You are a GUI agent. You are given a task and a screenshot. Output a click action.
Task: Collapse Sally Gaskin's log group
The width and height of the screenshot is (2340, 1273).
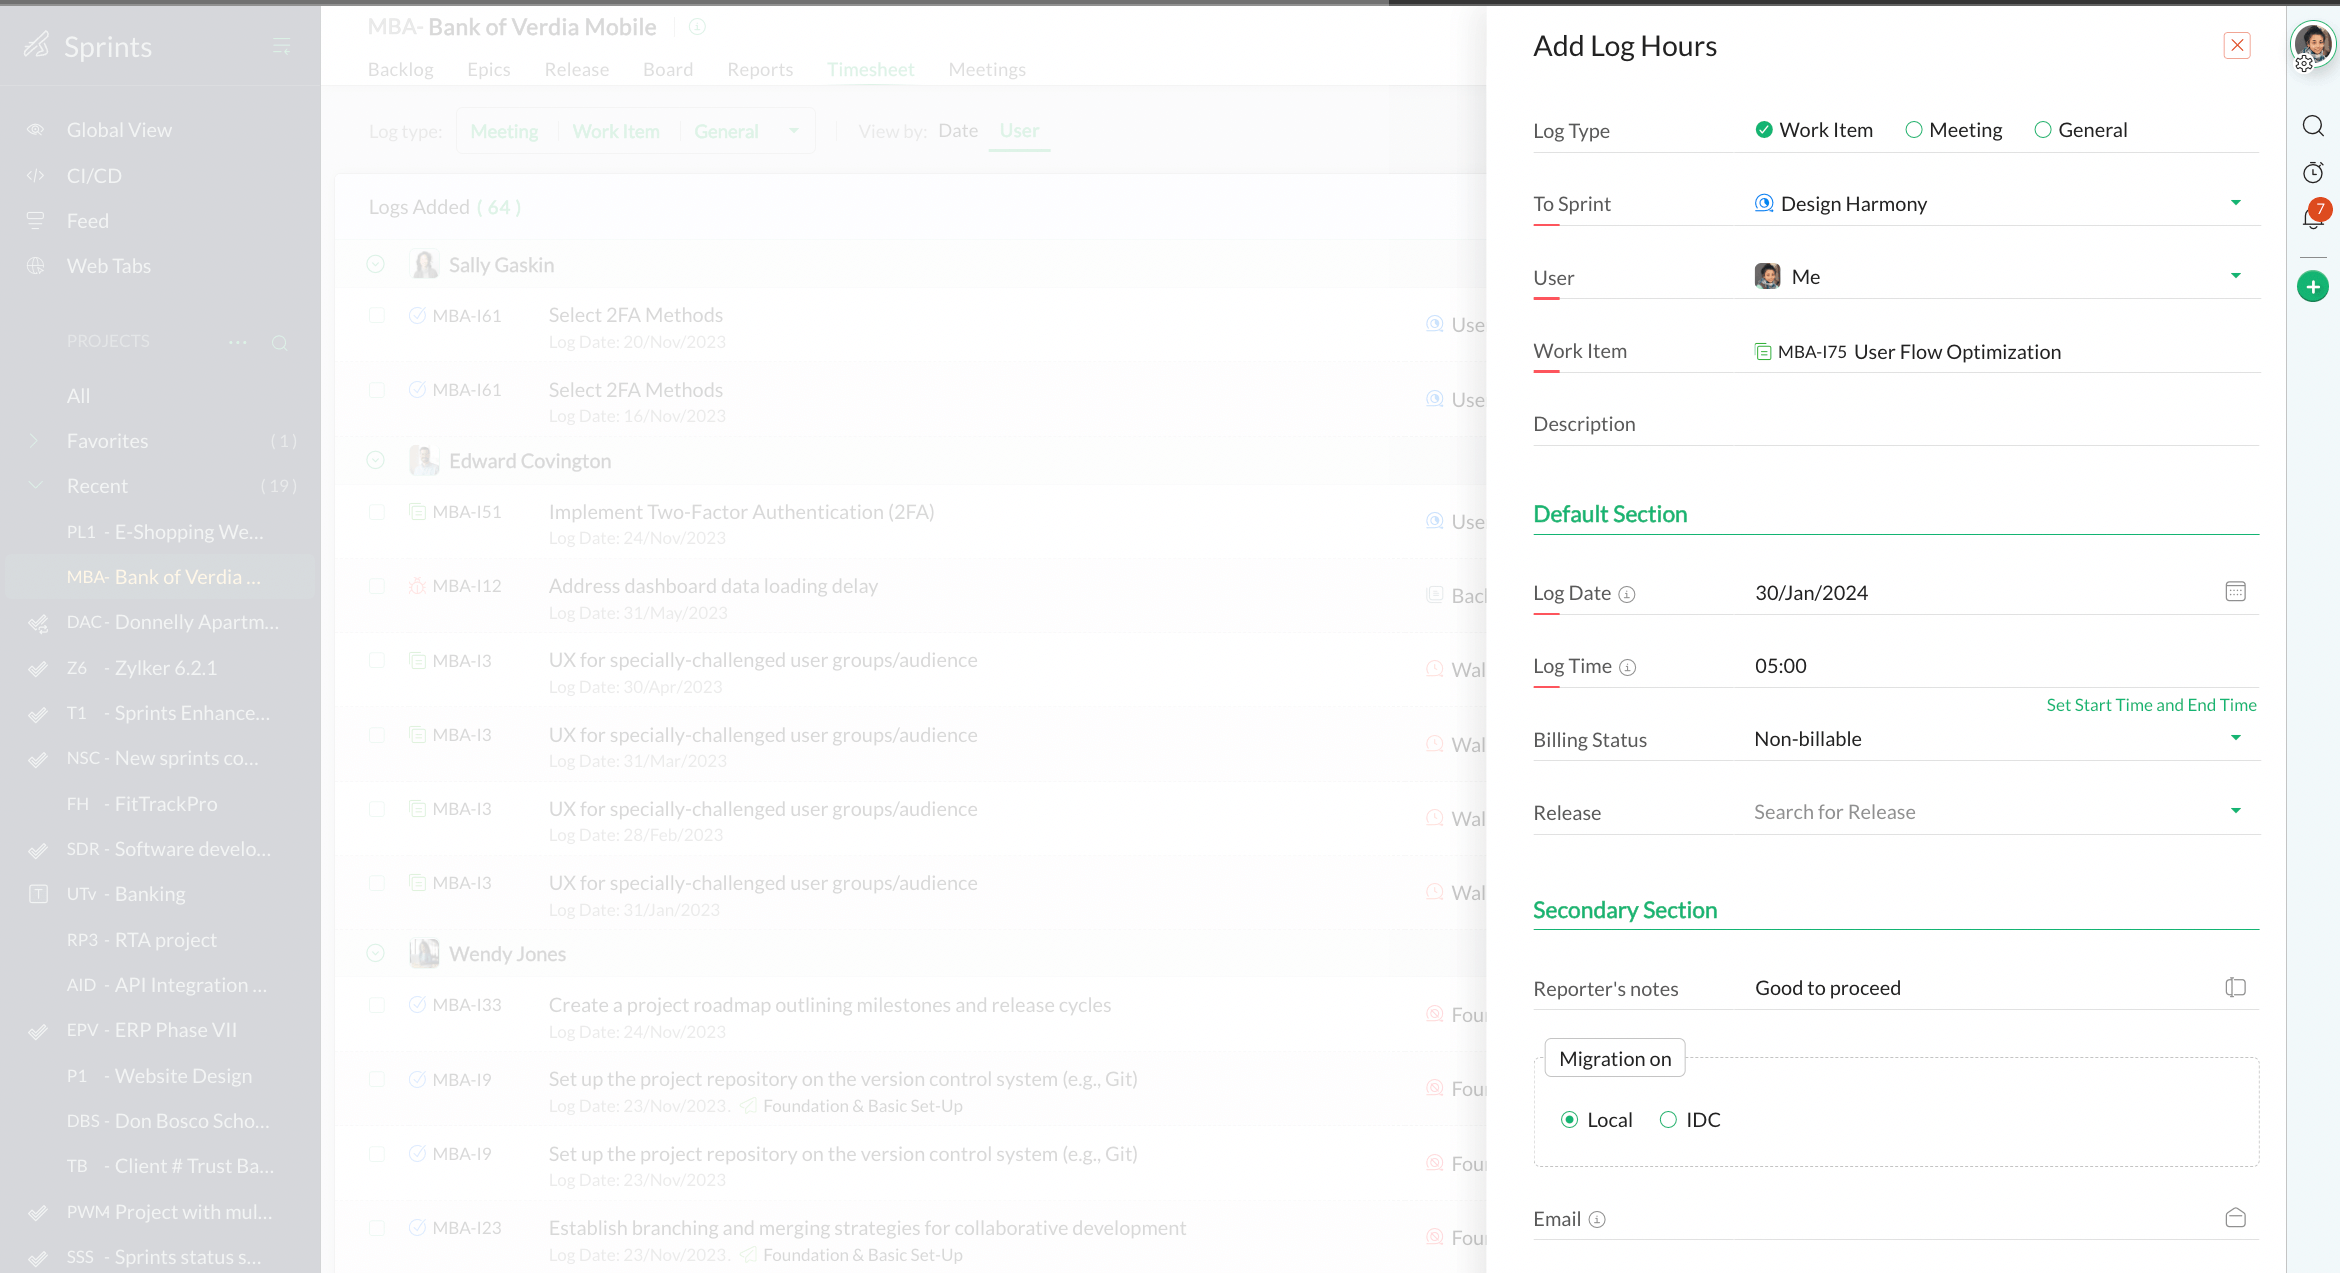pyautogui.click(x=376, y=265)
